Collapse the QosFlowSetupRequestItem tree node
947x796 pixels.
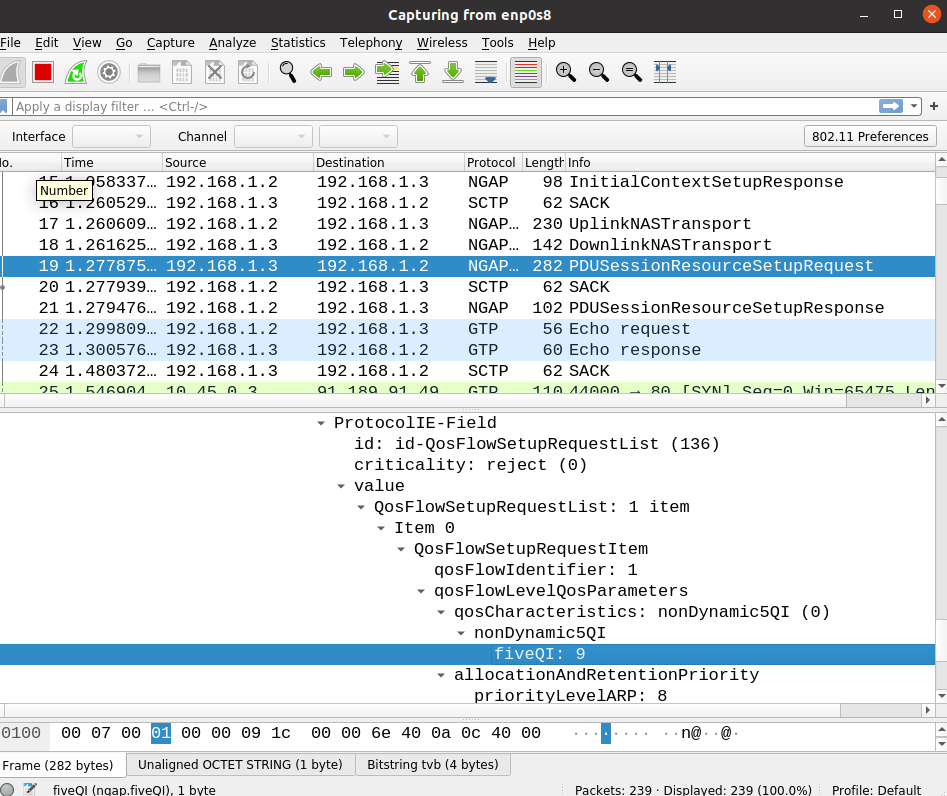pyautogui.click(x=400, y=548)
